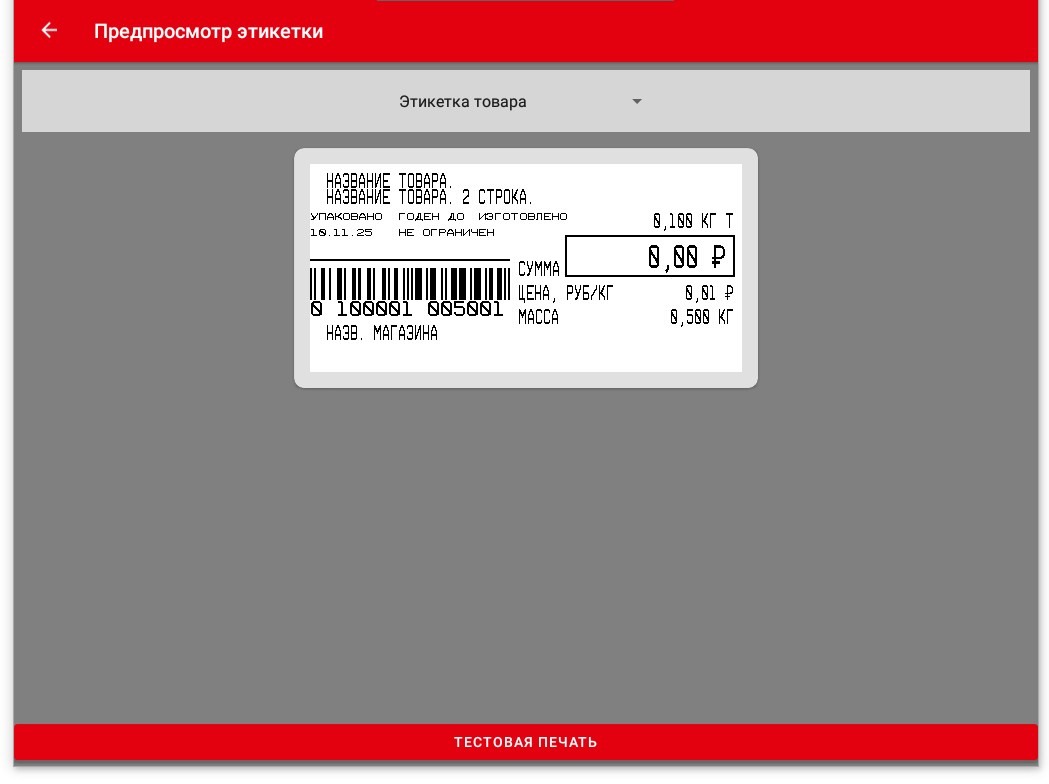Screen dimensions: 1049x784
Task: Click the back arrow icon
Action: [x=49, y=31]
